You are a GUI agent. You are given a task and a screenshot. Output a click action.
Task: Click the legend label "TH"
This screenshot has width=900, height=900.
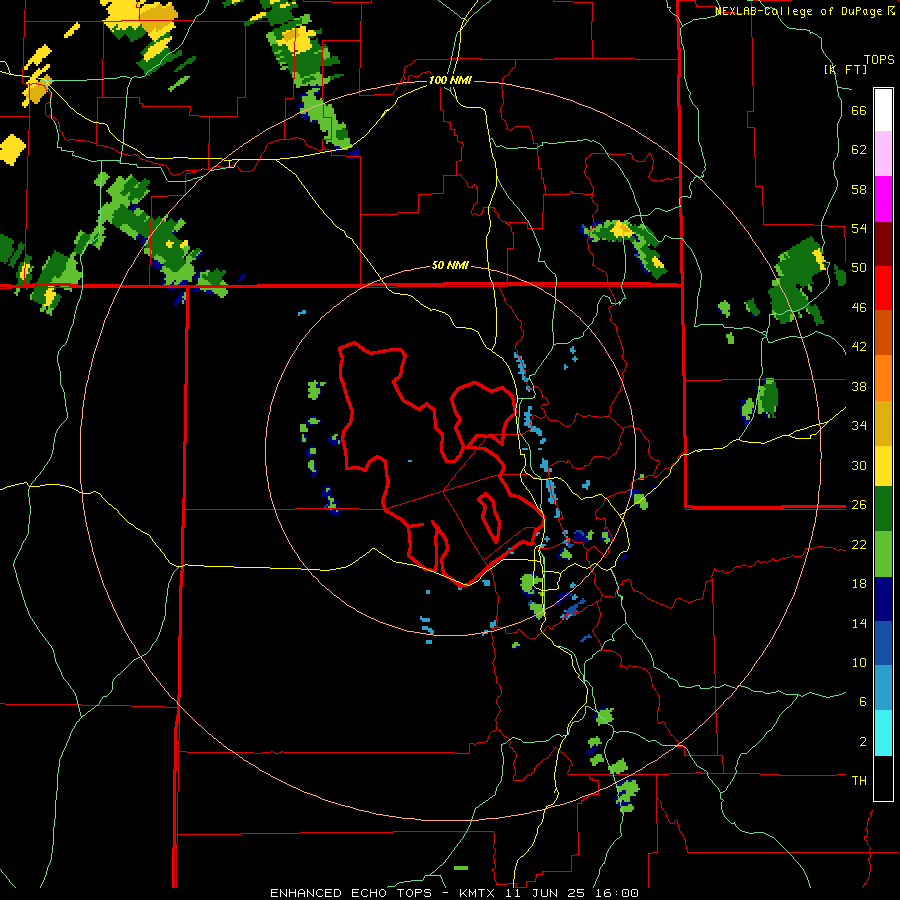(x=859, y=781)
